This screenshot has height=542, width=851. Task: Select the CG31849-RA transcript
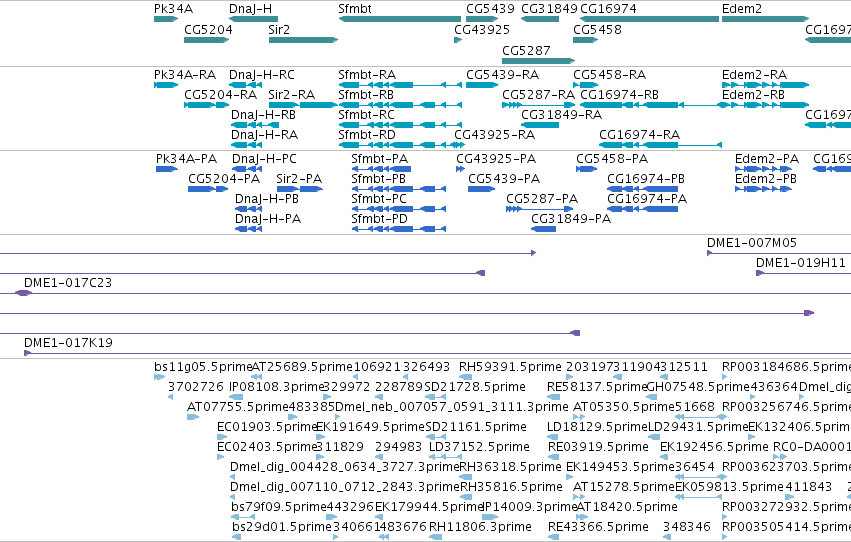tap(540, 125)
